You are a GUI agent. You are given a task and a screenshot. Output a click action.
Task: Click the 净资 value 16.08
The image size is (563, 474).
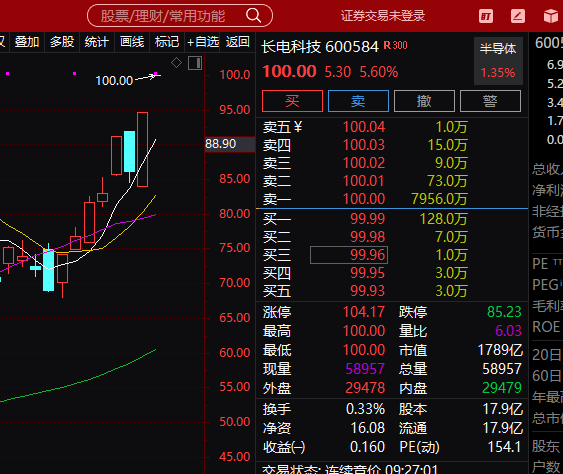(368, 428)
